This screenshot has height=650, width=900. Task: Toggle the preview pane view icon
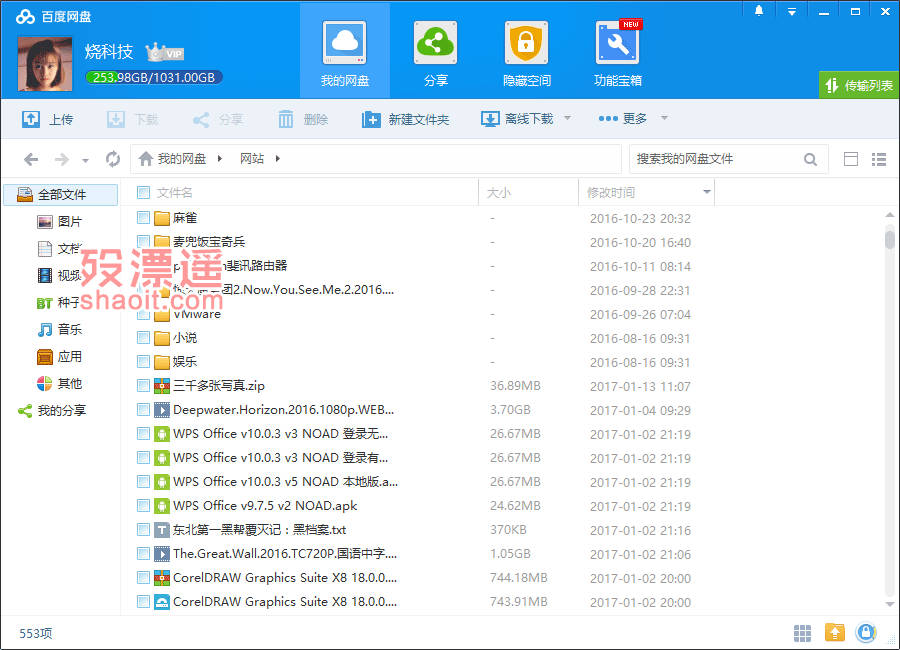(851, 159)
